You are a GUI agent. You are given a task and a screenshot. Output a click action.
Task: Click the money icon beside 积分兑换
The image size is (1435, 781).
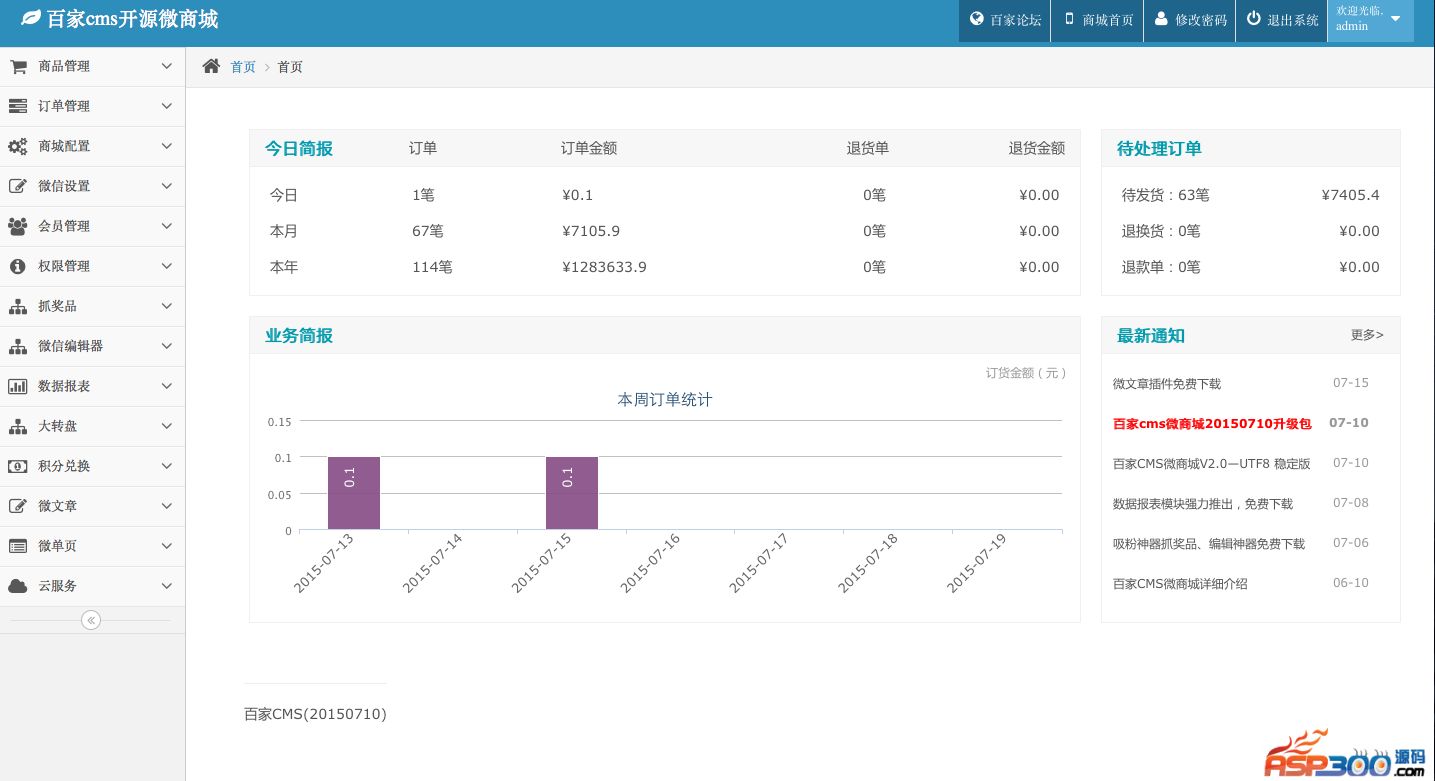[18, 466]
